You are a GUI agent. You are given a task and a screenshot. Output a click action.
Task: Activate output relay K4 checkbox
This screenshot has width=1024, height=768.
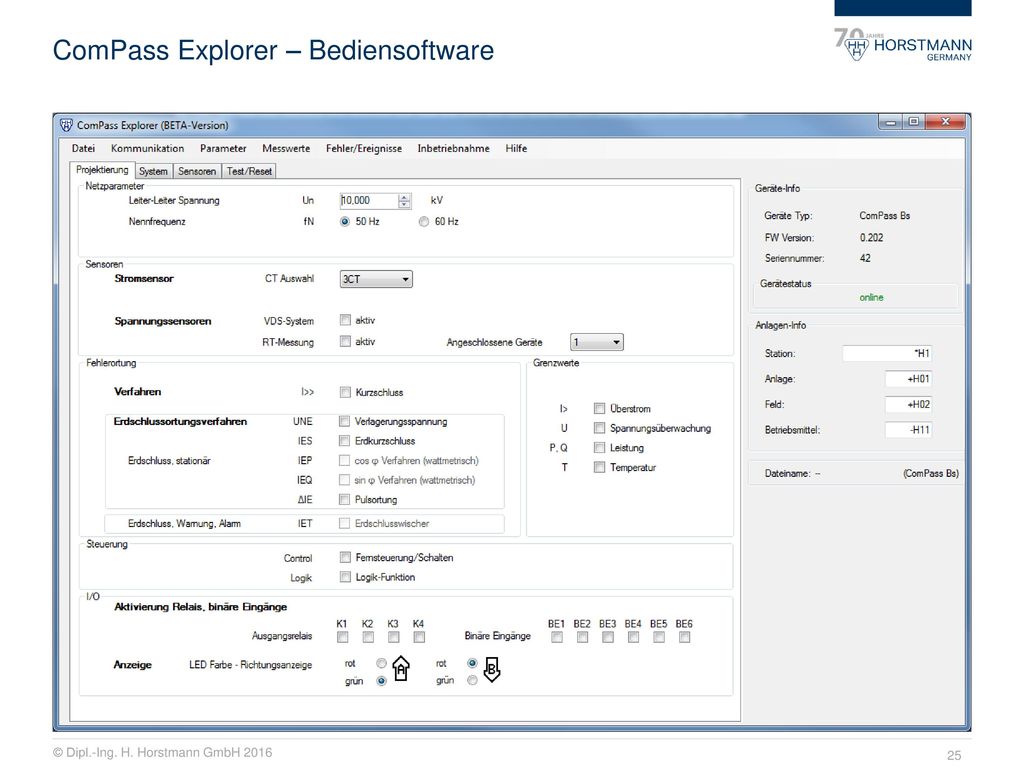pyautogui.click(x=419, y=637)
